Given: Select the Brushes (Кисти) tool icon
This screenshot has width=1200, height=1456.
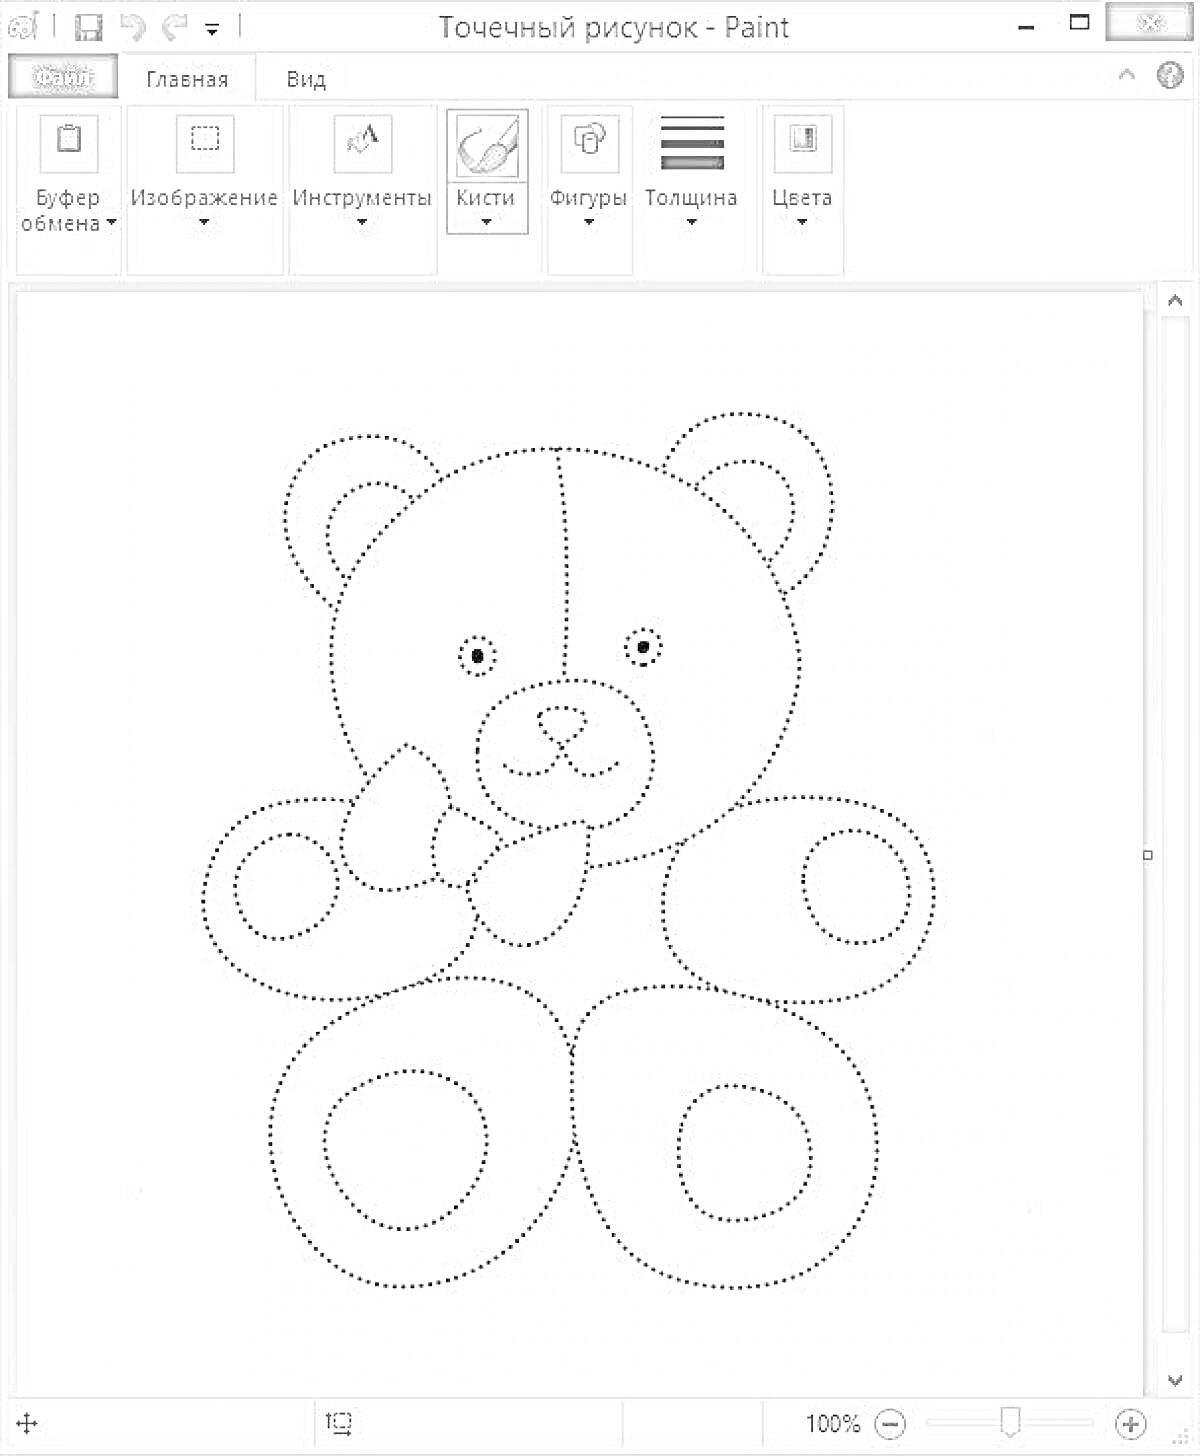Looking at the screenshot, I should tap(487, 145).
